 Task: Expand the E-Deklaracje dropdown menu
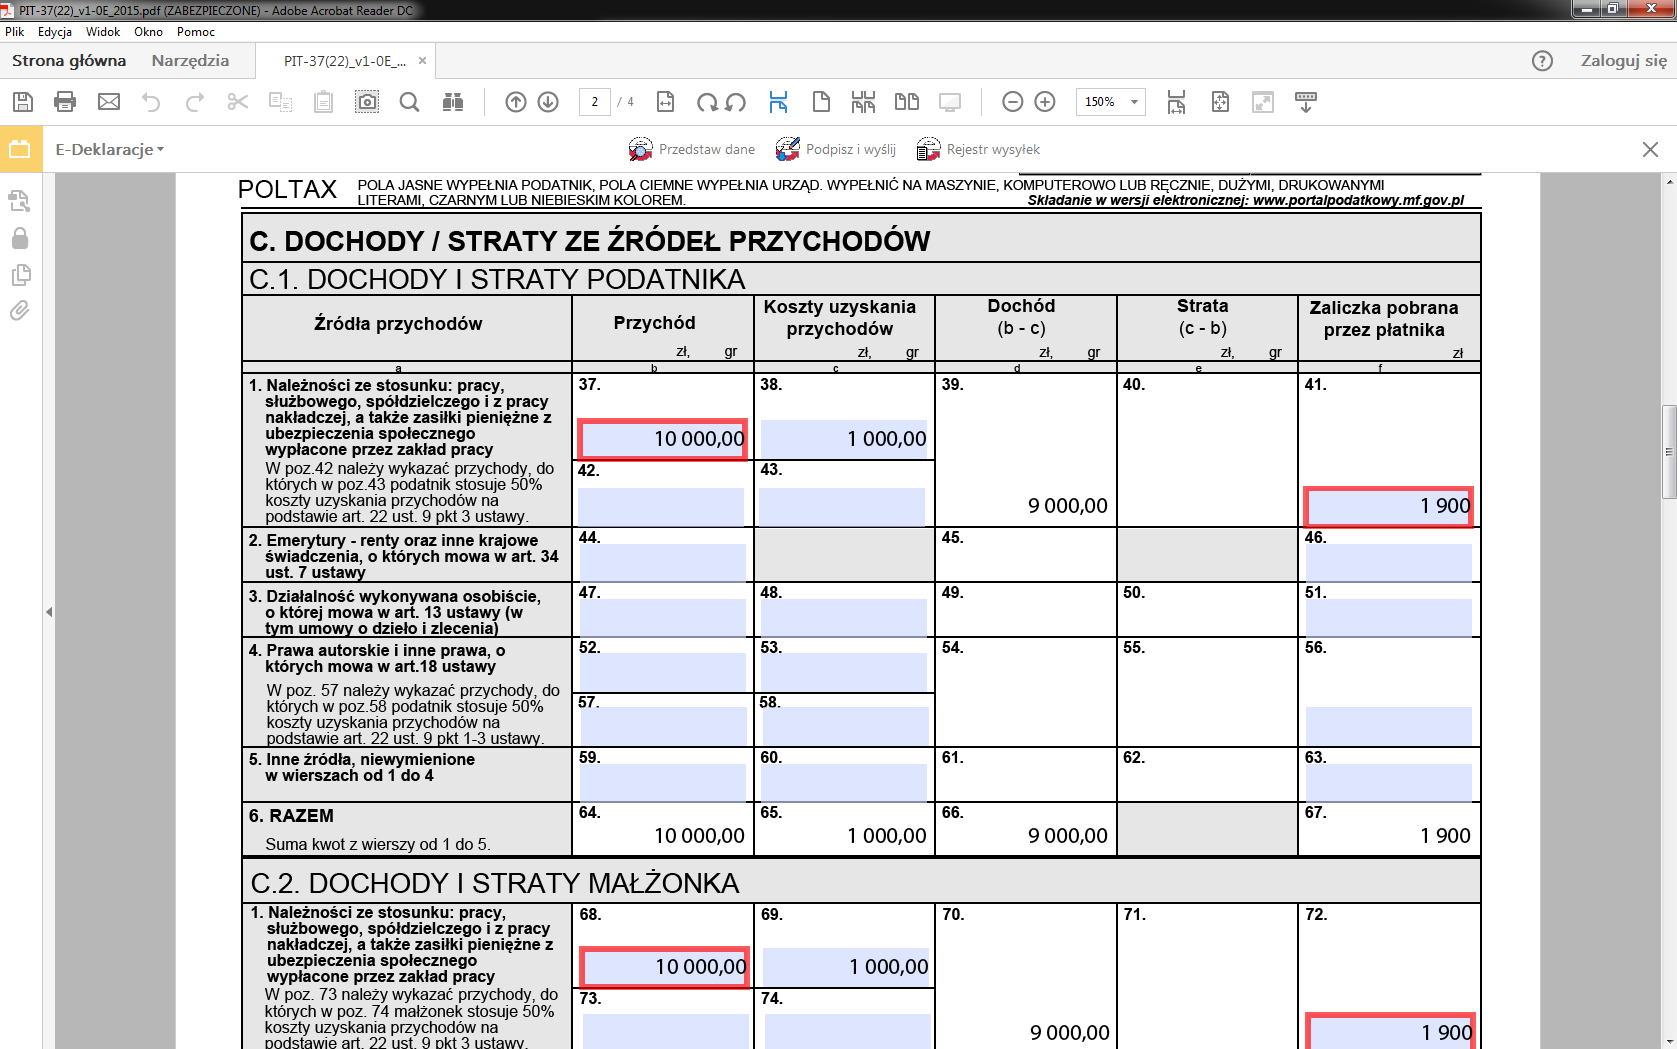pyautogui.click(x=110, y=149)
